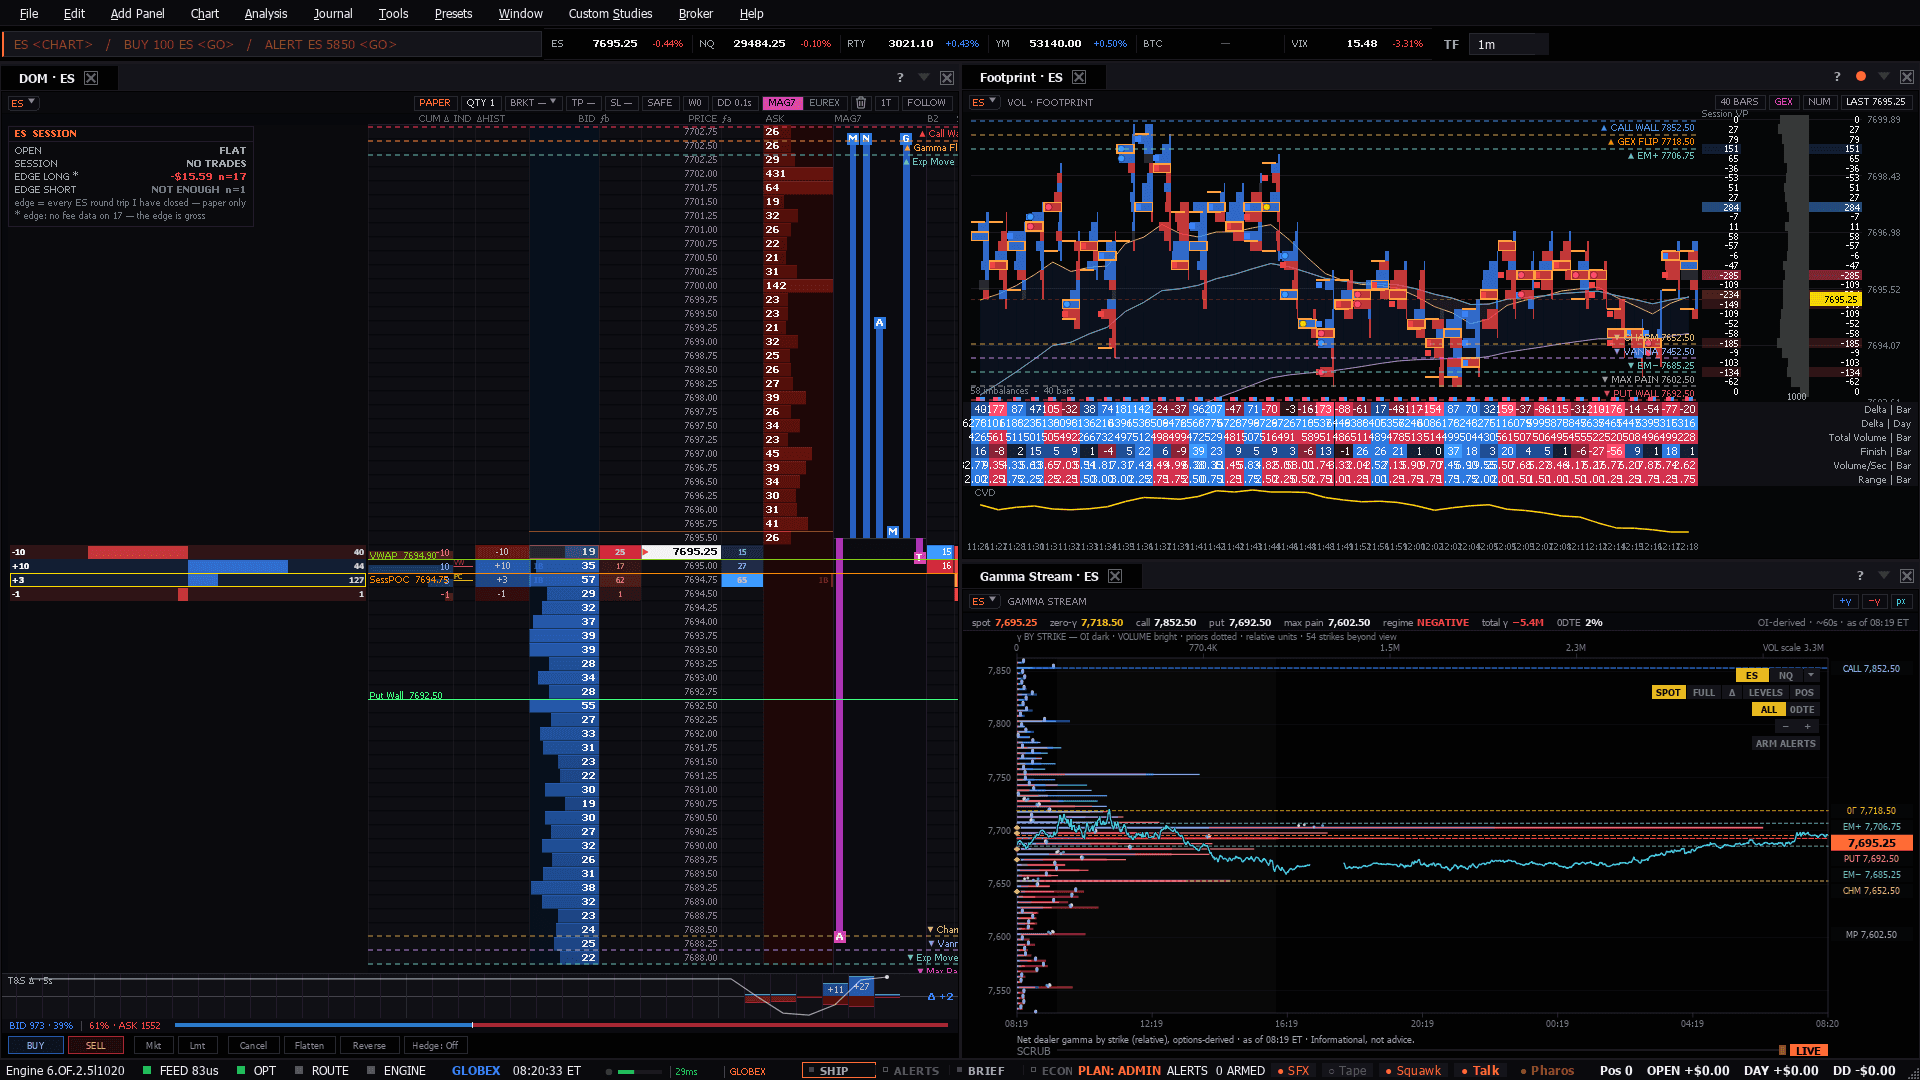Open the Footprint panel menu arrow
This screenshot has width=1920, height=1080.
(1884, 77)
